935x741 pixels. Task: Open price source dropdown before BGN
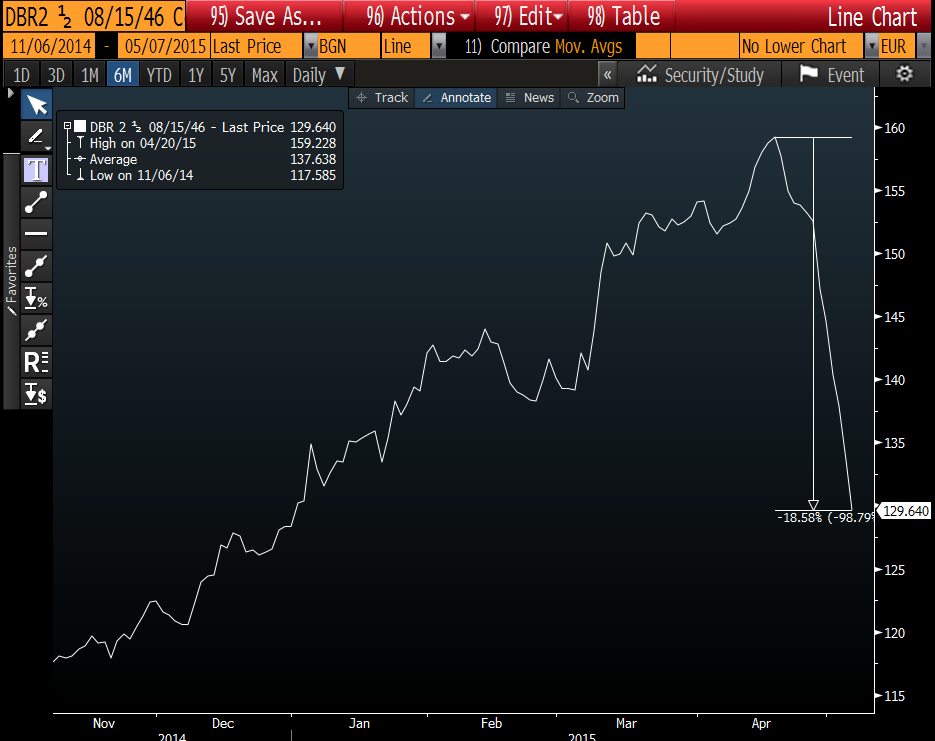click(310, 46)
